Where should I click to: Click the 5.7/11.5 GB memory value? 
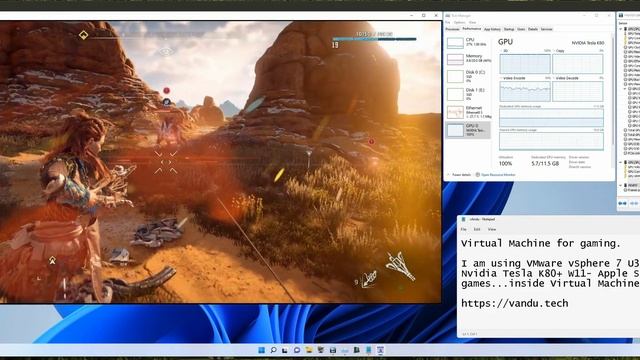545,164
